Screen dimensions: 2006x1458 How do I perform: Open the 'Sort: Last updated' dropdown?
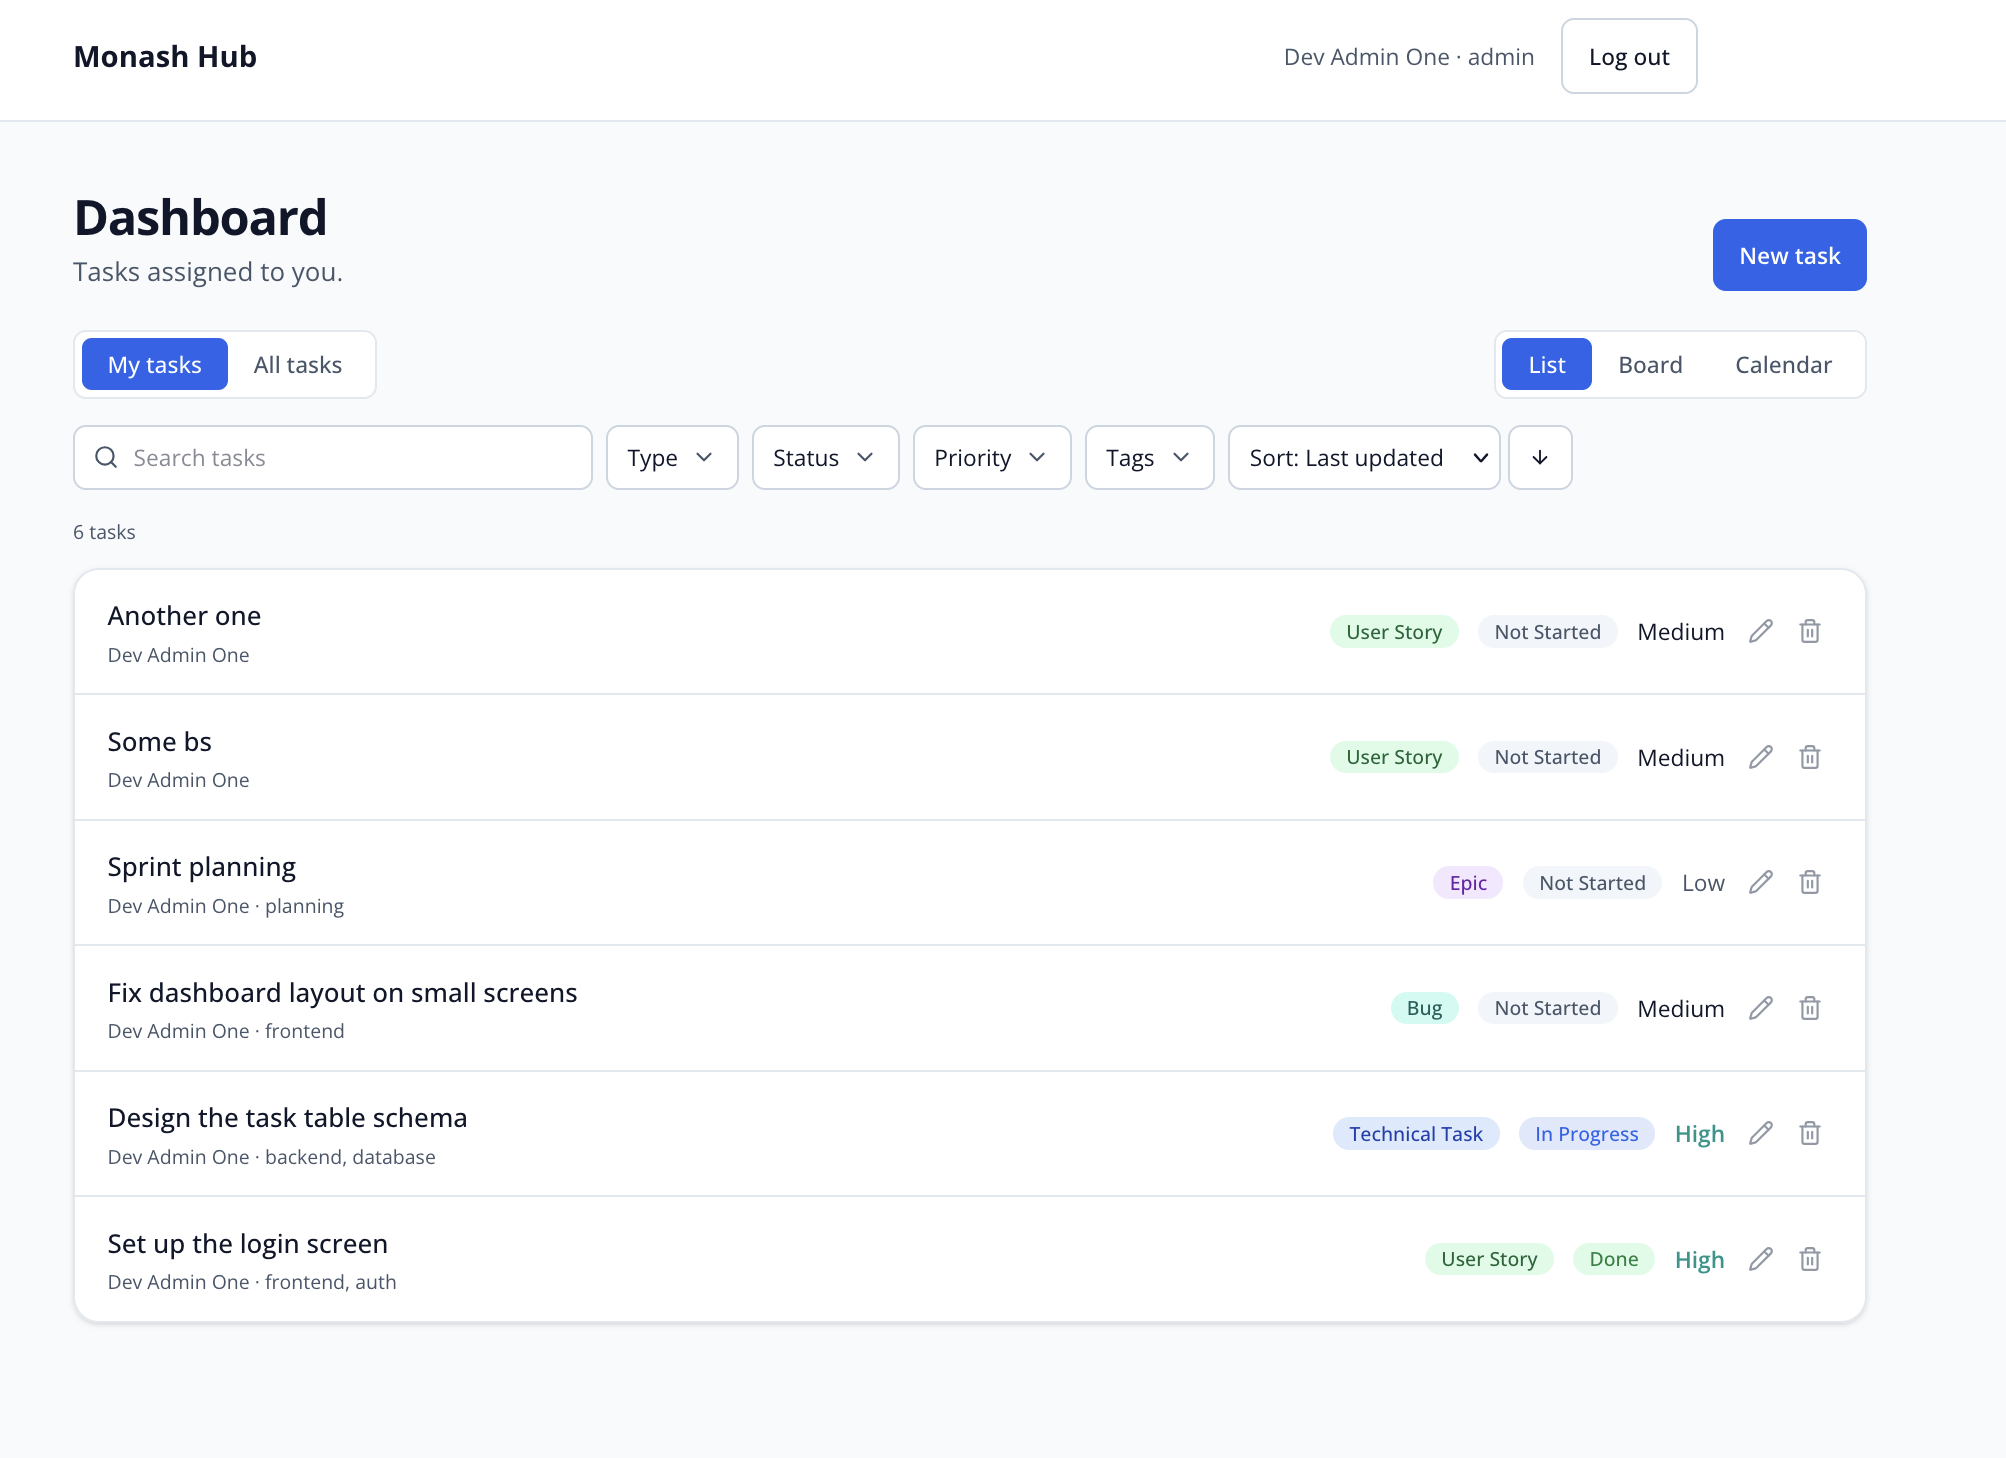[1364, 458]
